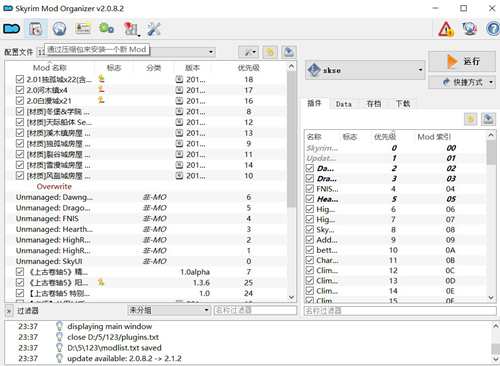500x366 pixels.
Task: Click the log panel scroll down arrow
Action: [x=496, y=359]
